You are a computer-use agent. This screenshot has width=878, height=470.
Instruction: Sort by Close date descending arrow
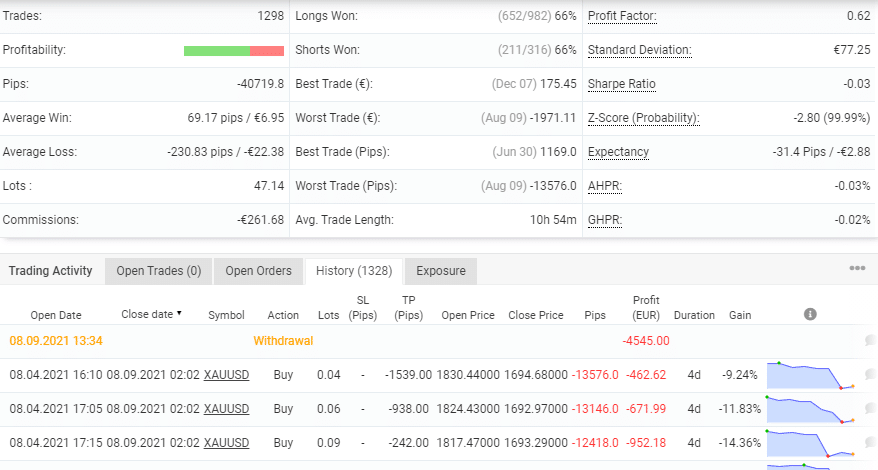coord(179,313)
